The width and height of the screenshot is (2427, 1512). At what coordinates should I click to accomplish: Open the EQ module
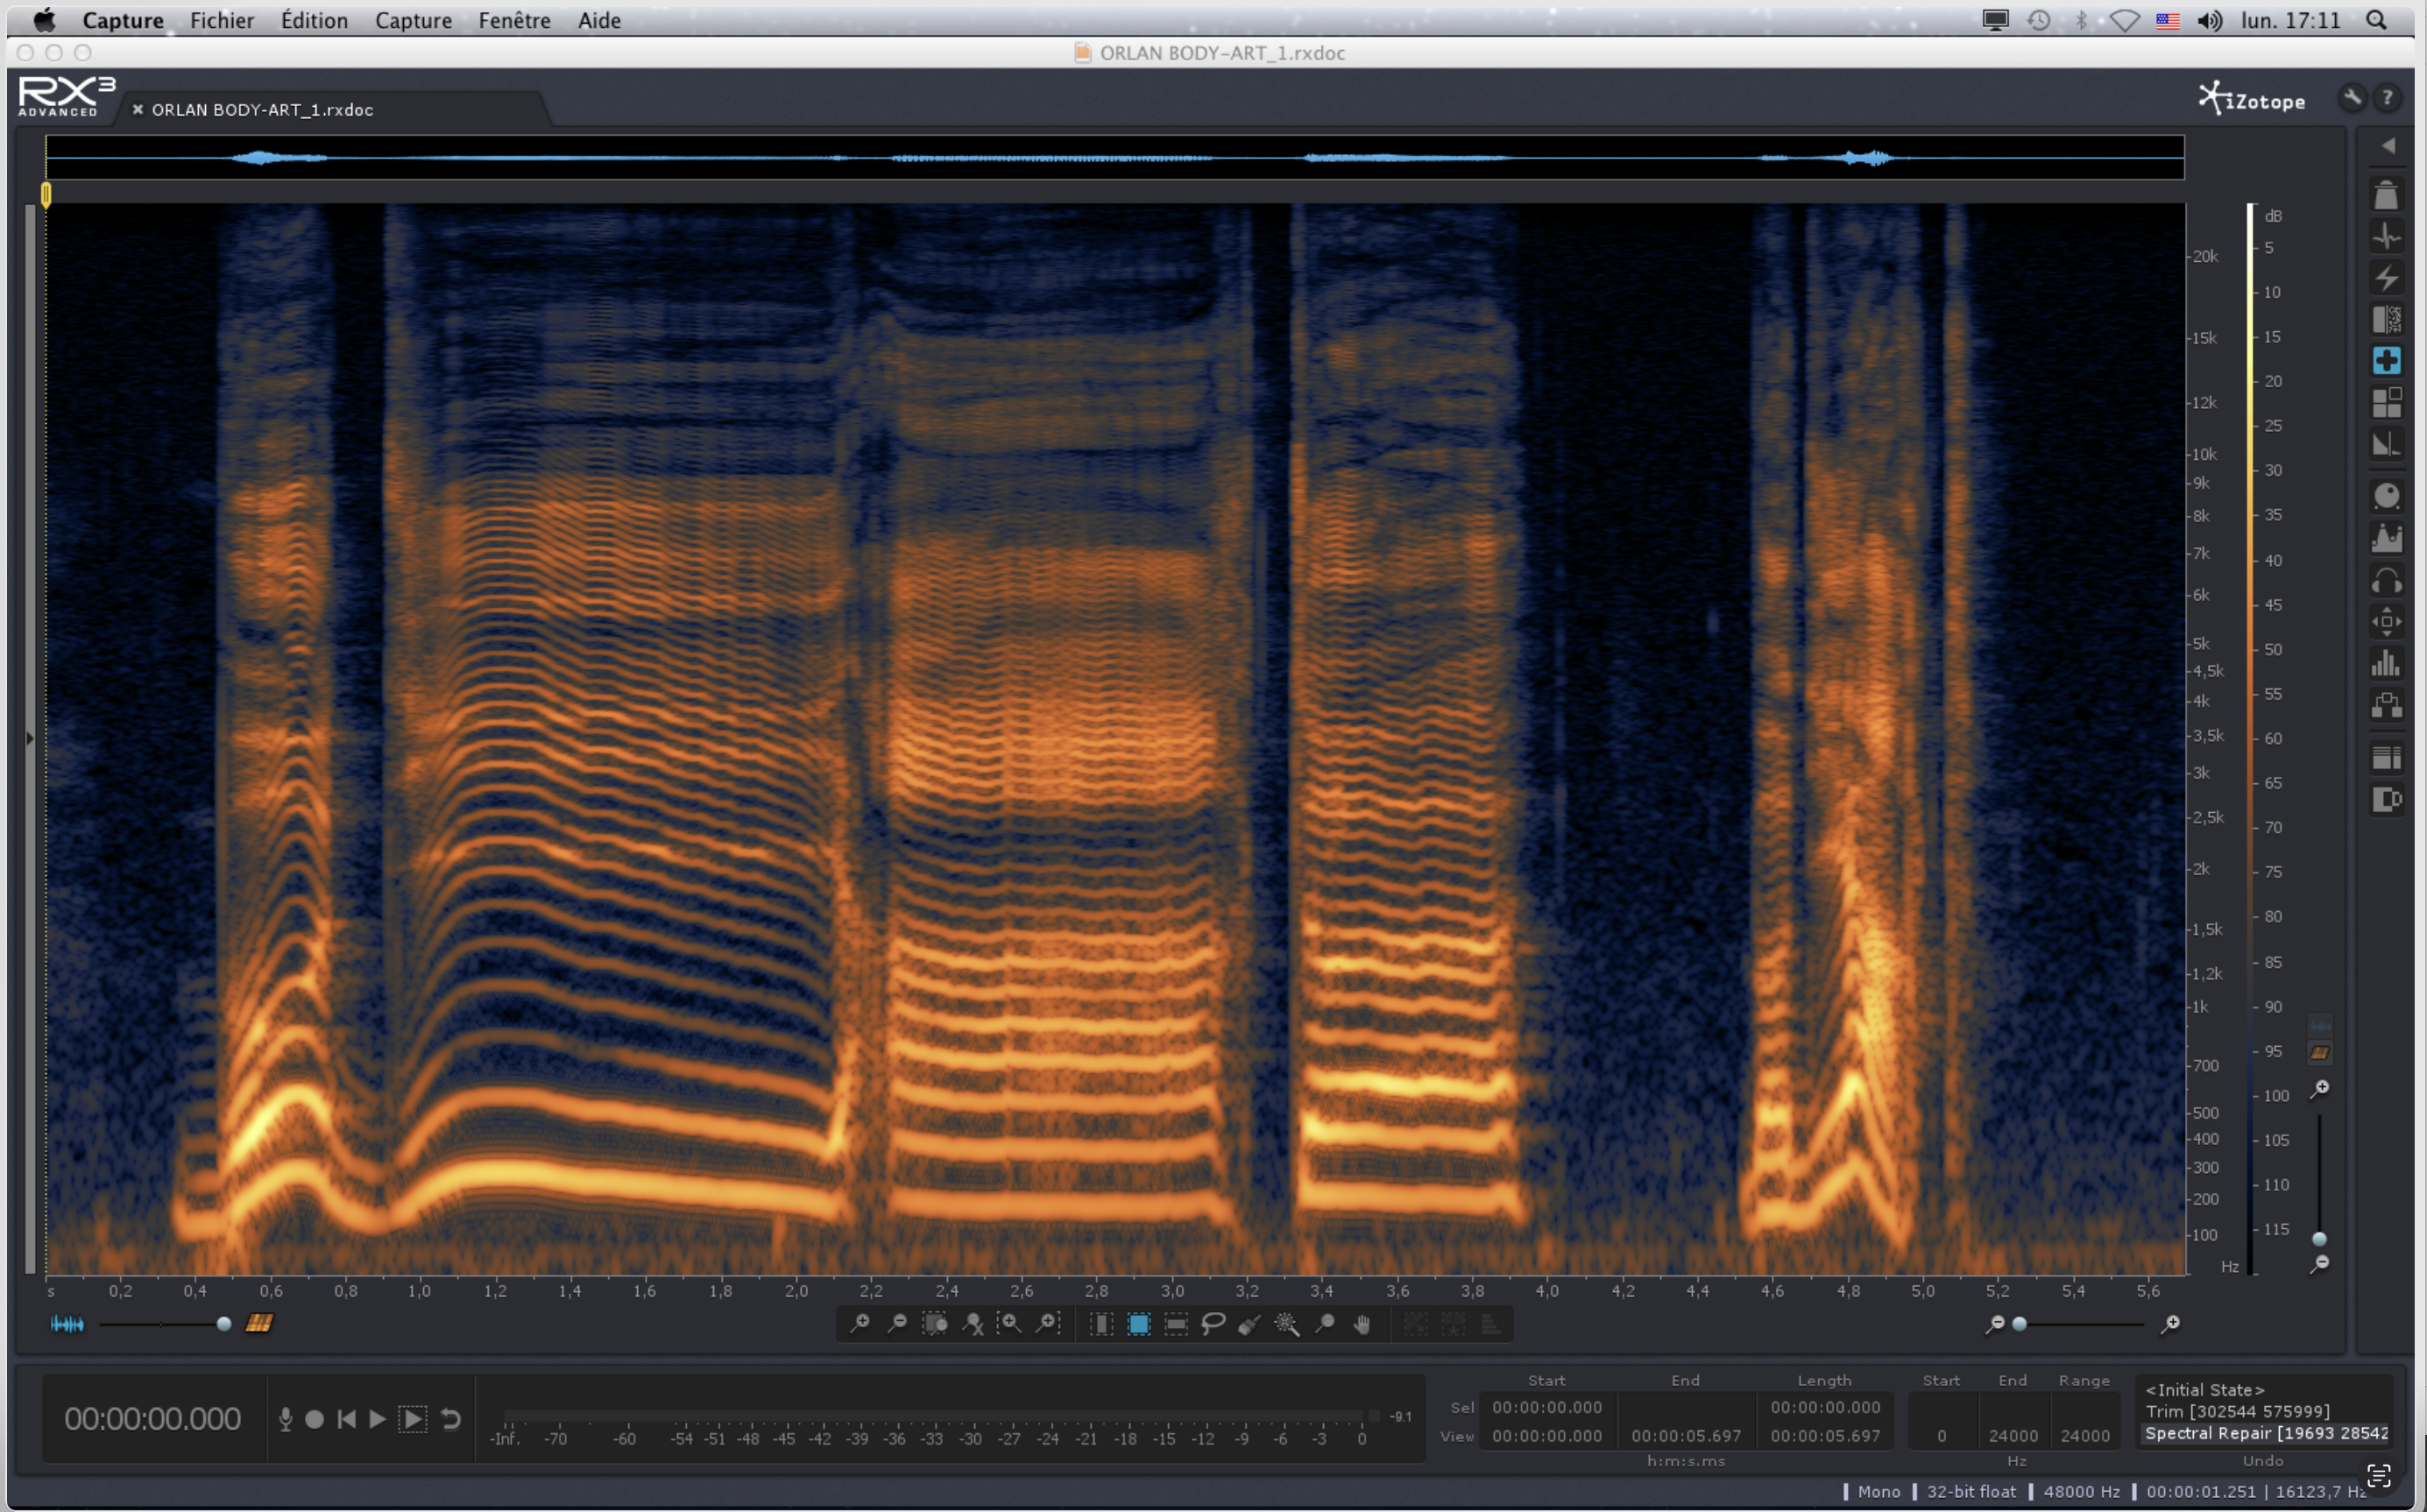2386,539
